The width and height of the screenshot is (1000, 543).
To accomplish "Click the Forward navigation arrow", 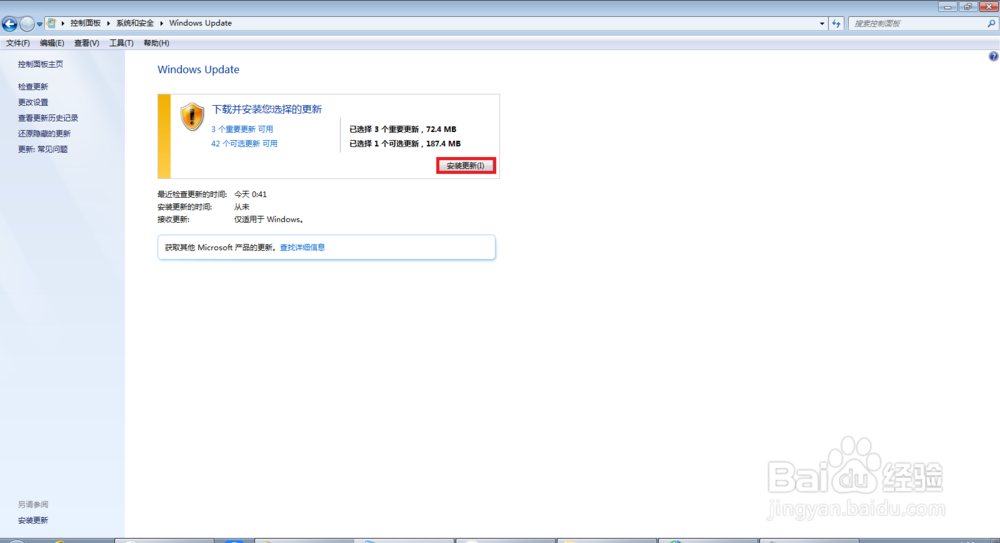I will (27, 24).
